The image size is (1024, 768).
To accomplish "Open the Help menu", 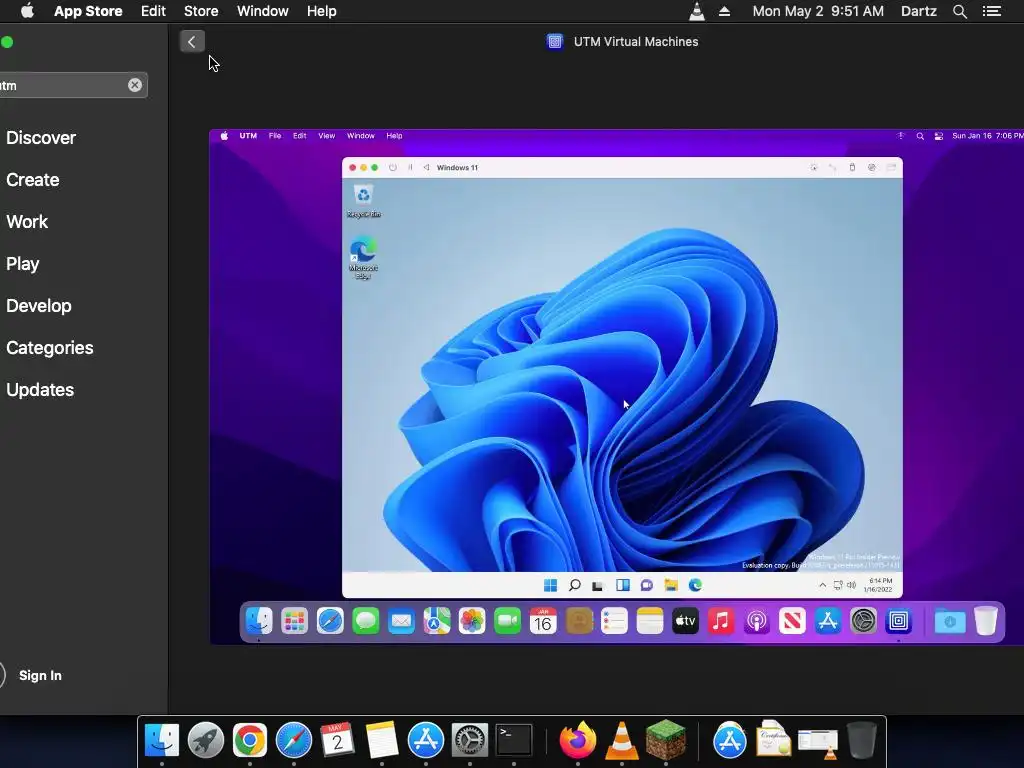I will click(x=322, y=11).
